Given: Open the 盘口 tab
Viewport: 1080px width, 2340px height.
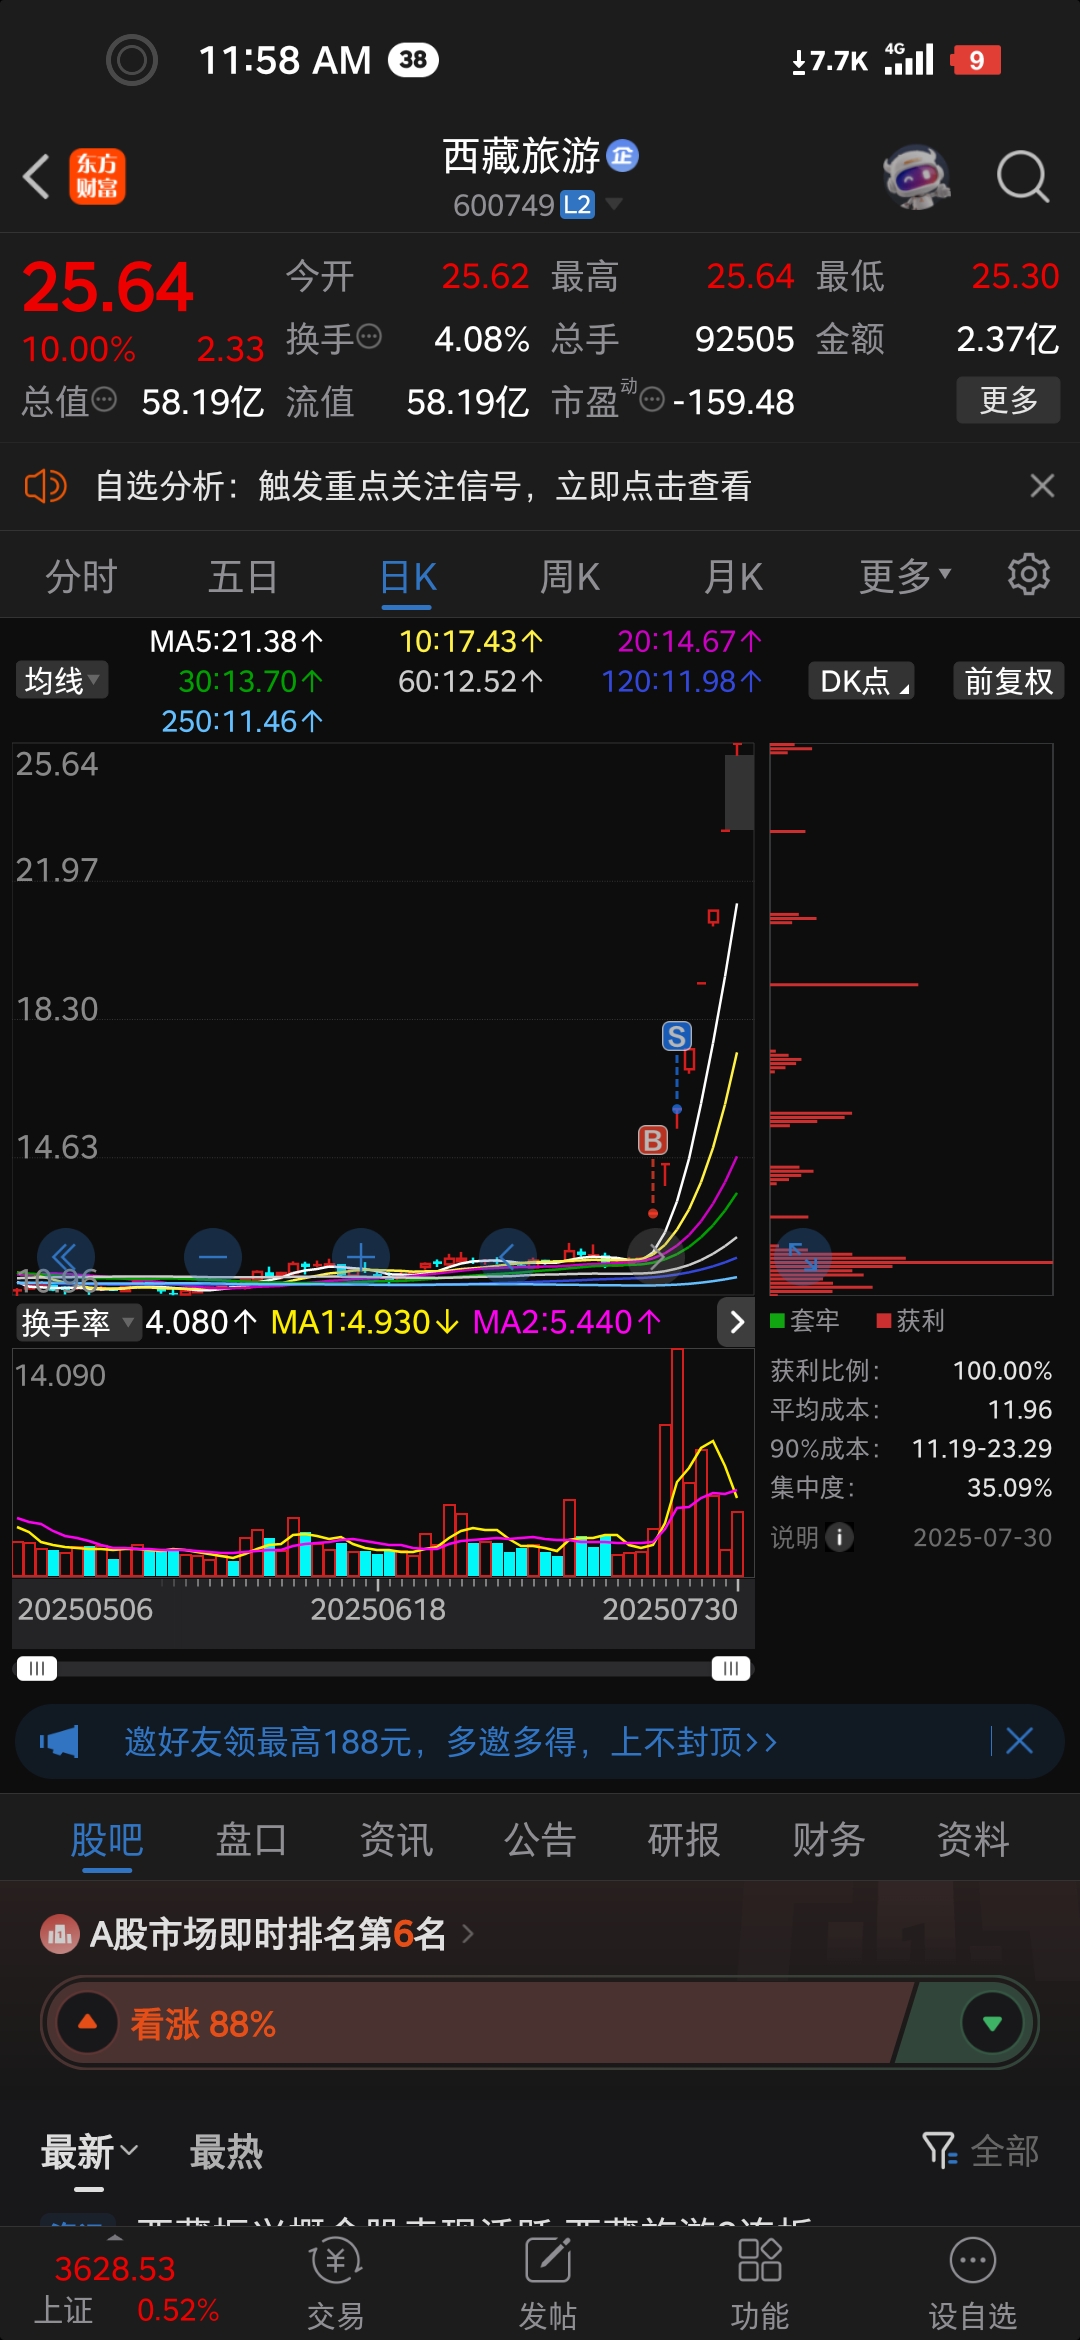Looking at the screenshot, I should click(x=251, y=1839).
